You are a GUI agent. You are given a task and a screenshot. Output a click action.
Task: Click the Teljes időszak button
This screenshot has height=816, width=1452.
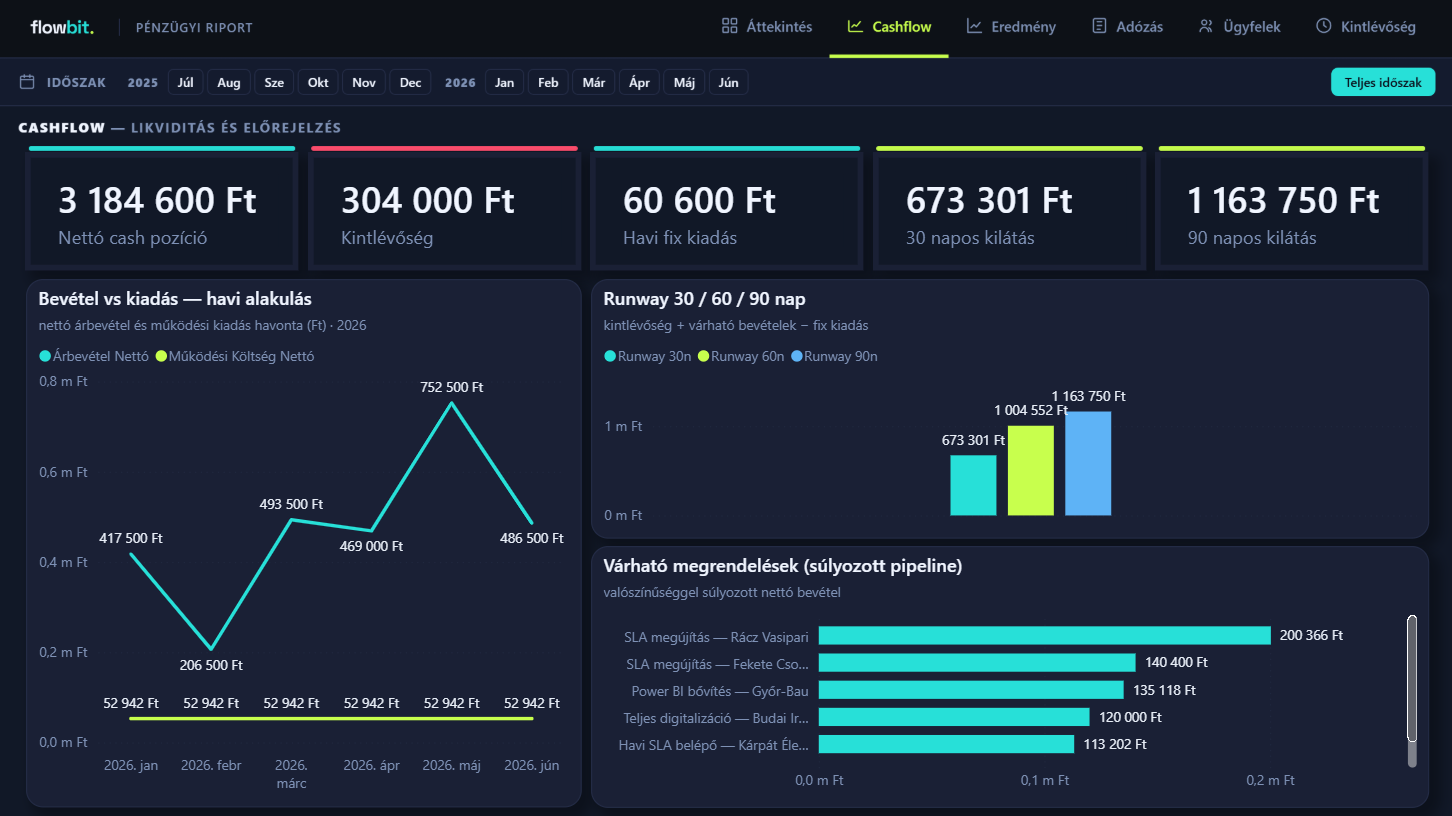coord(1383,83)
